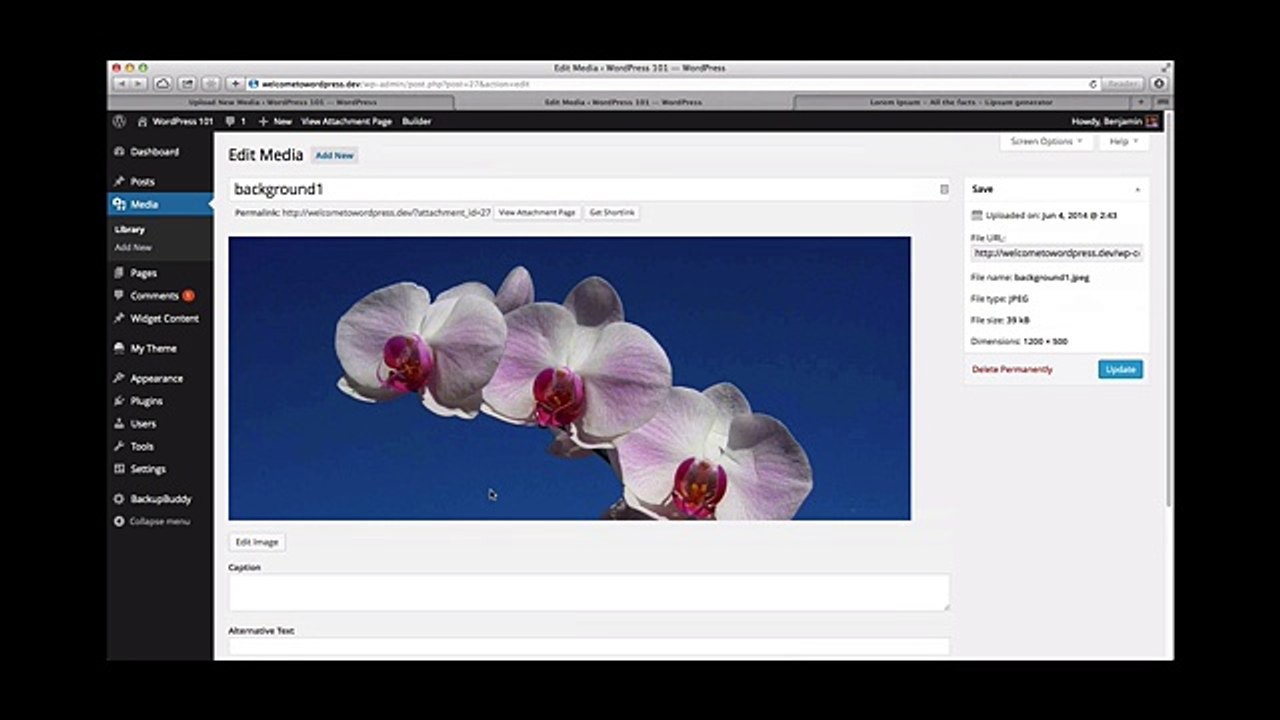The image size is (1280, 720).
Task: Click the calendar icon beside Uploaded on
Action: click(977, 215)
